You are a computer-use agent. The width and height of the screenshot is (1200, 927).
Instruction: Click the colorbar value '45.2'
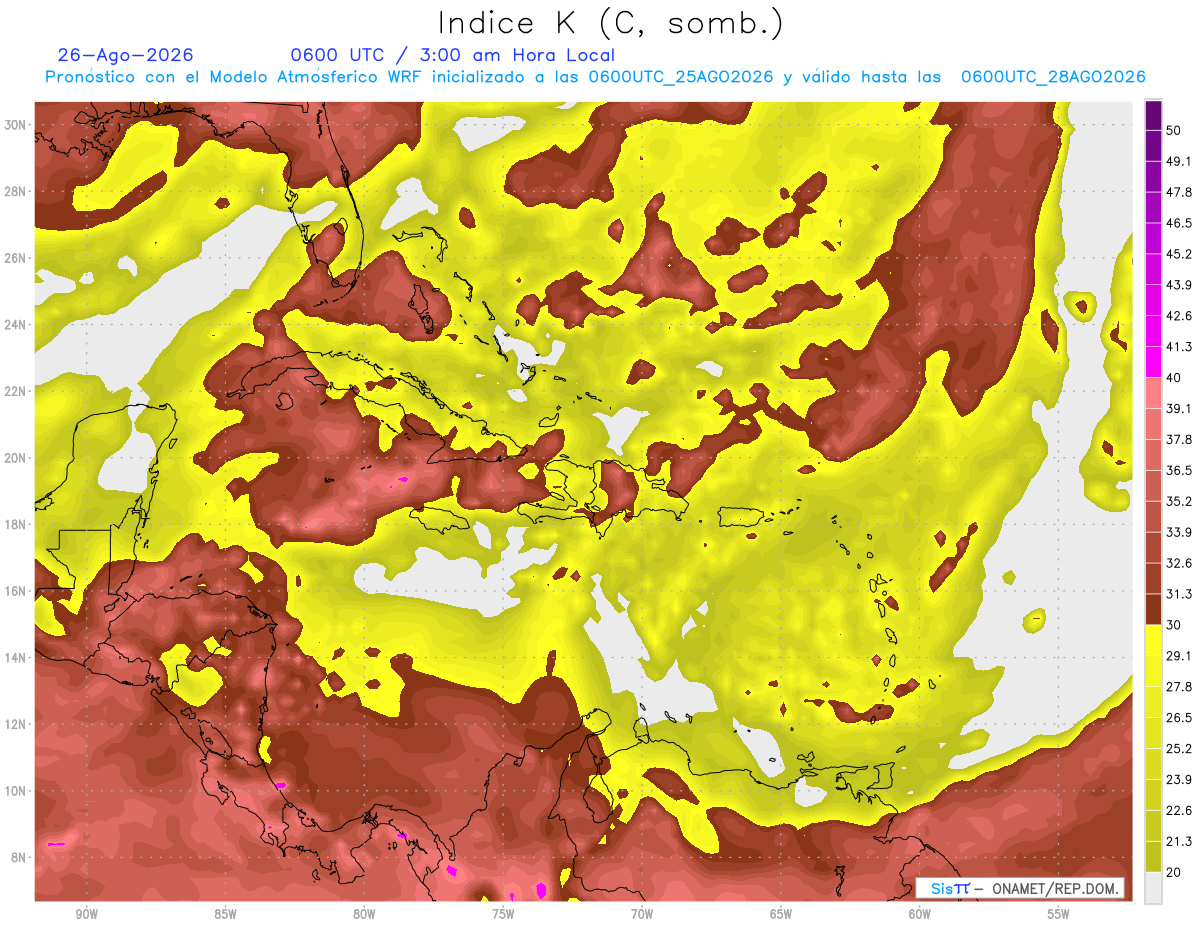pyautogui.click(x=1178, y=253)
